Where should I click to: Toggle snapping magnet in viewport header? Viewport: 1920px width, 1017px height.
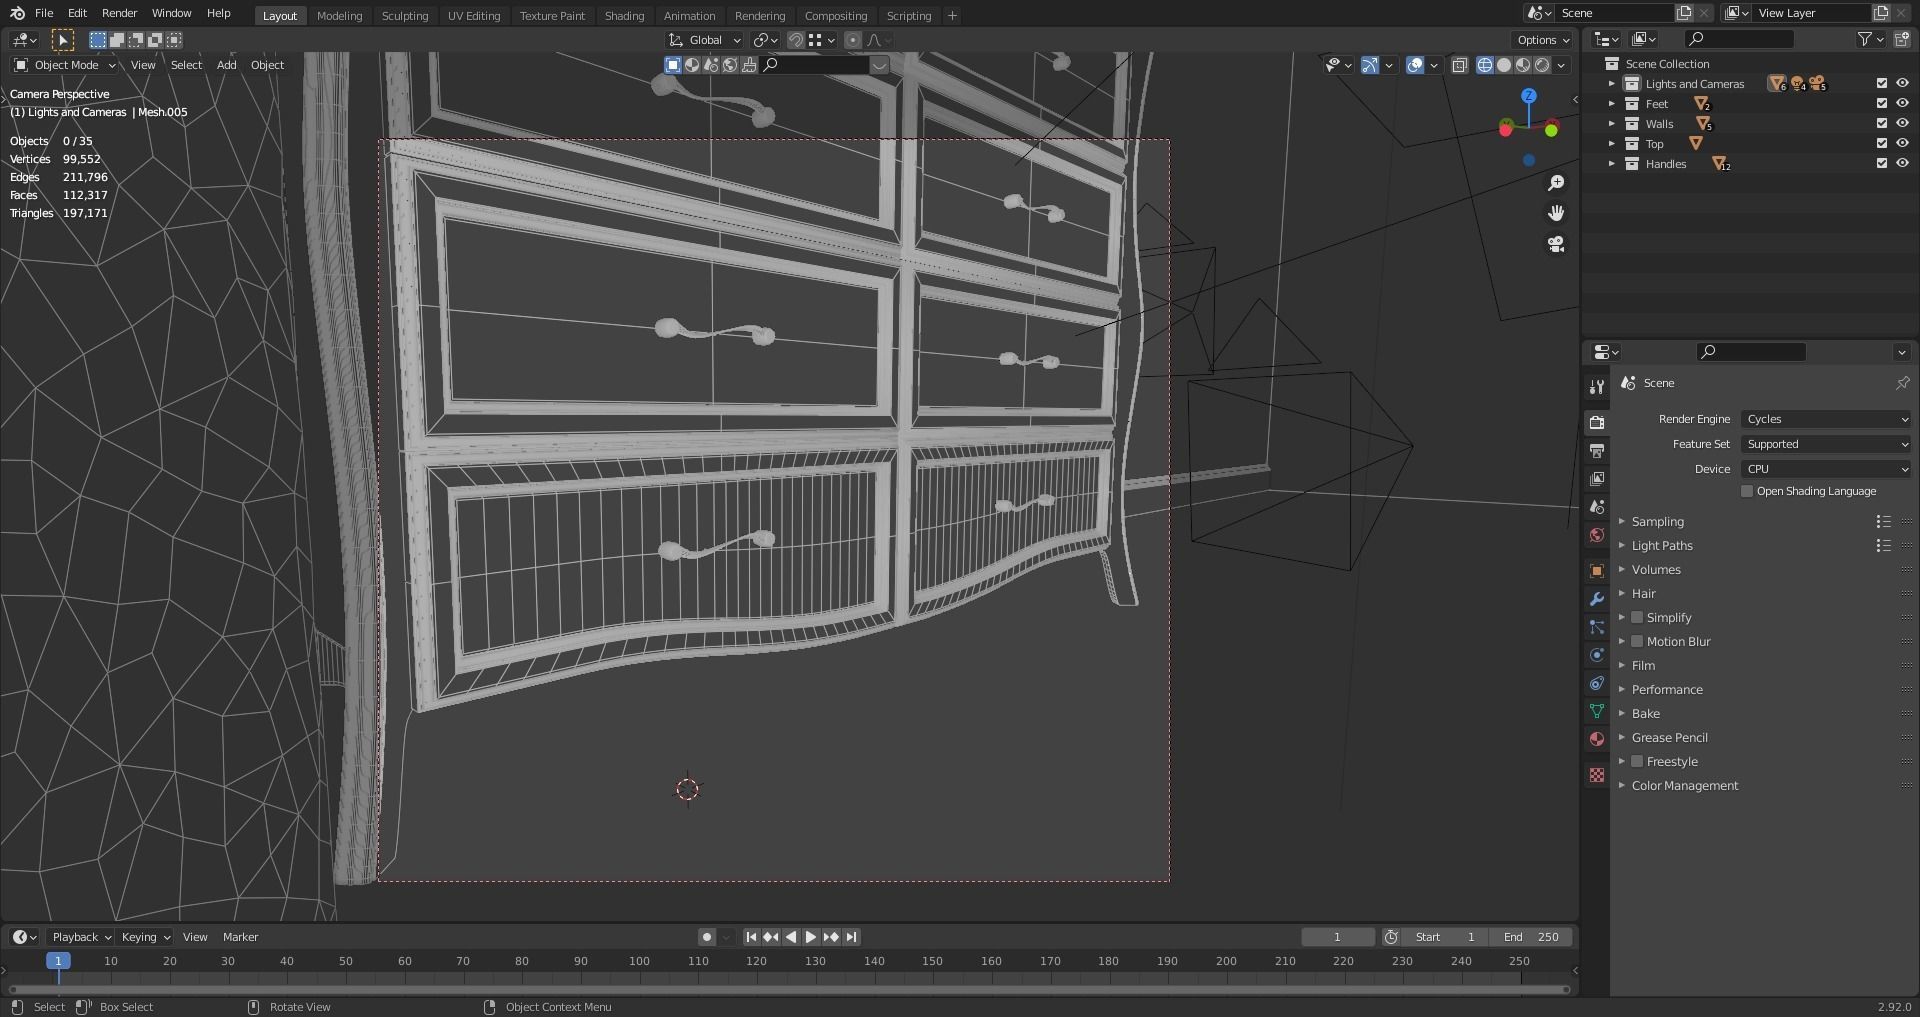796,40
